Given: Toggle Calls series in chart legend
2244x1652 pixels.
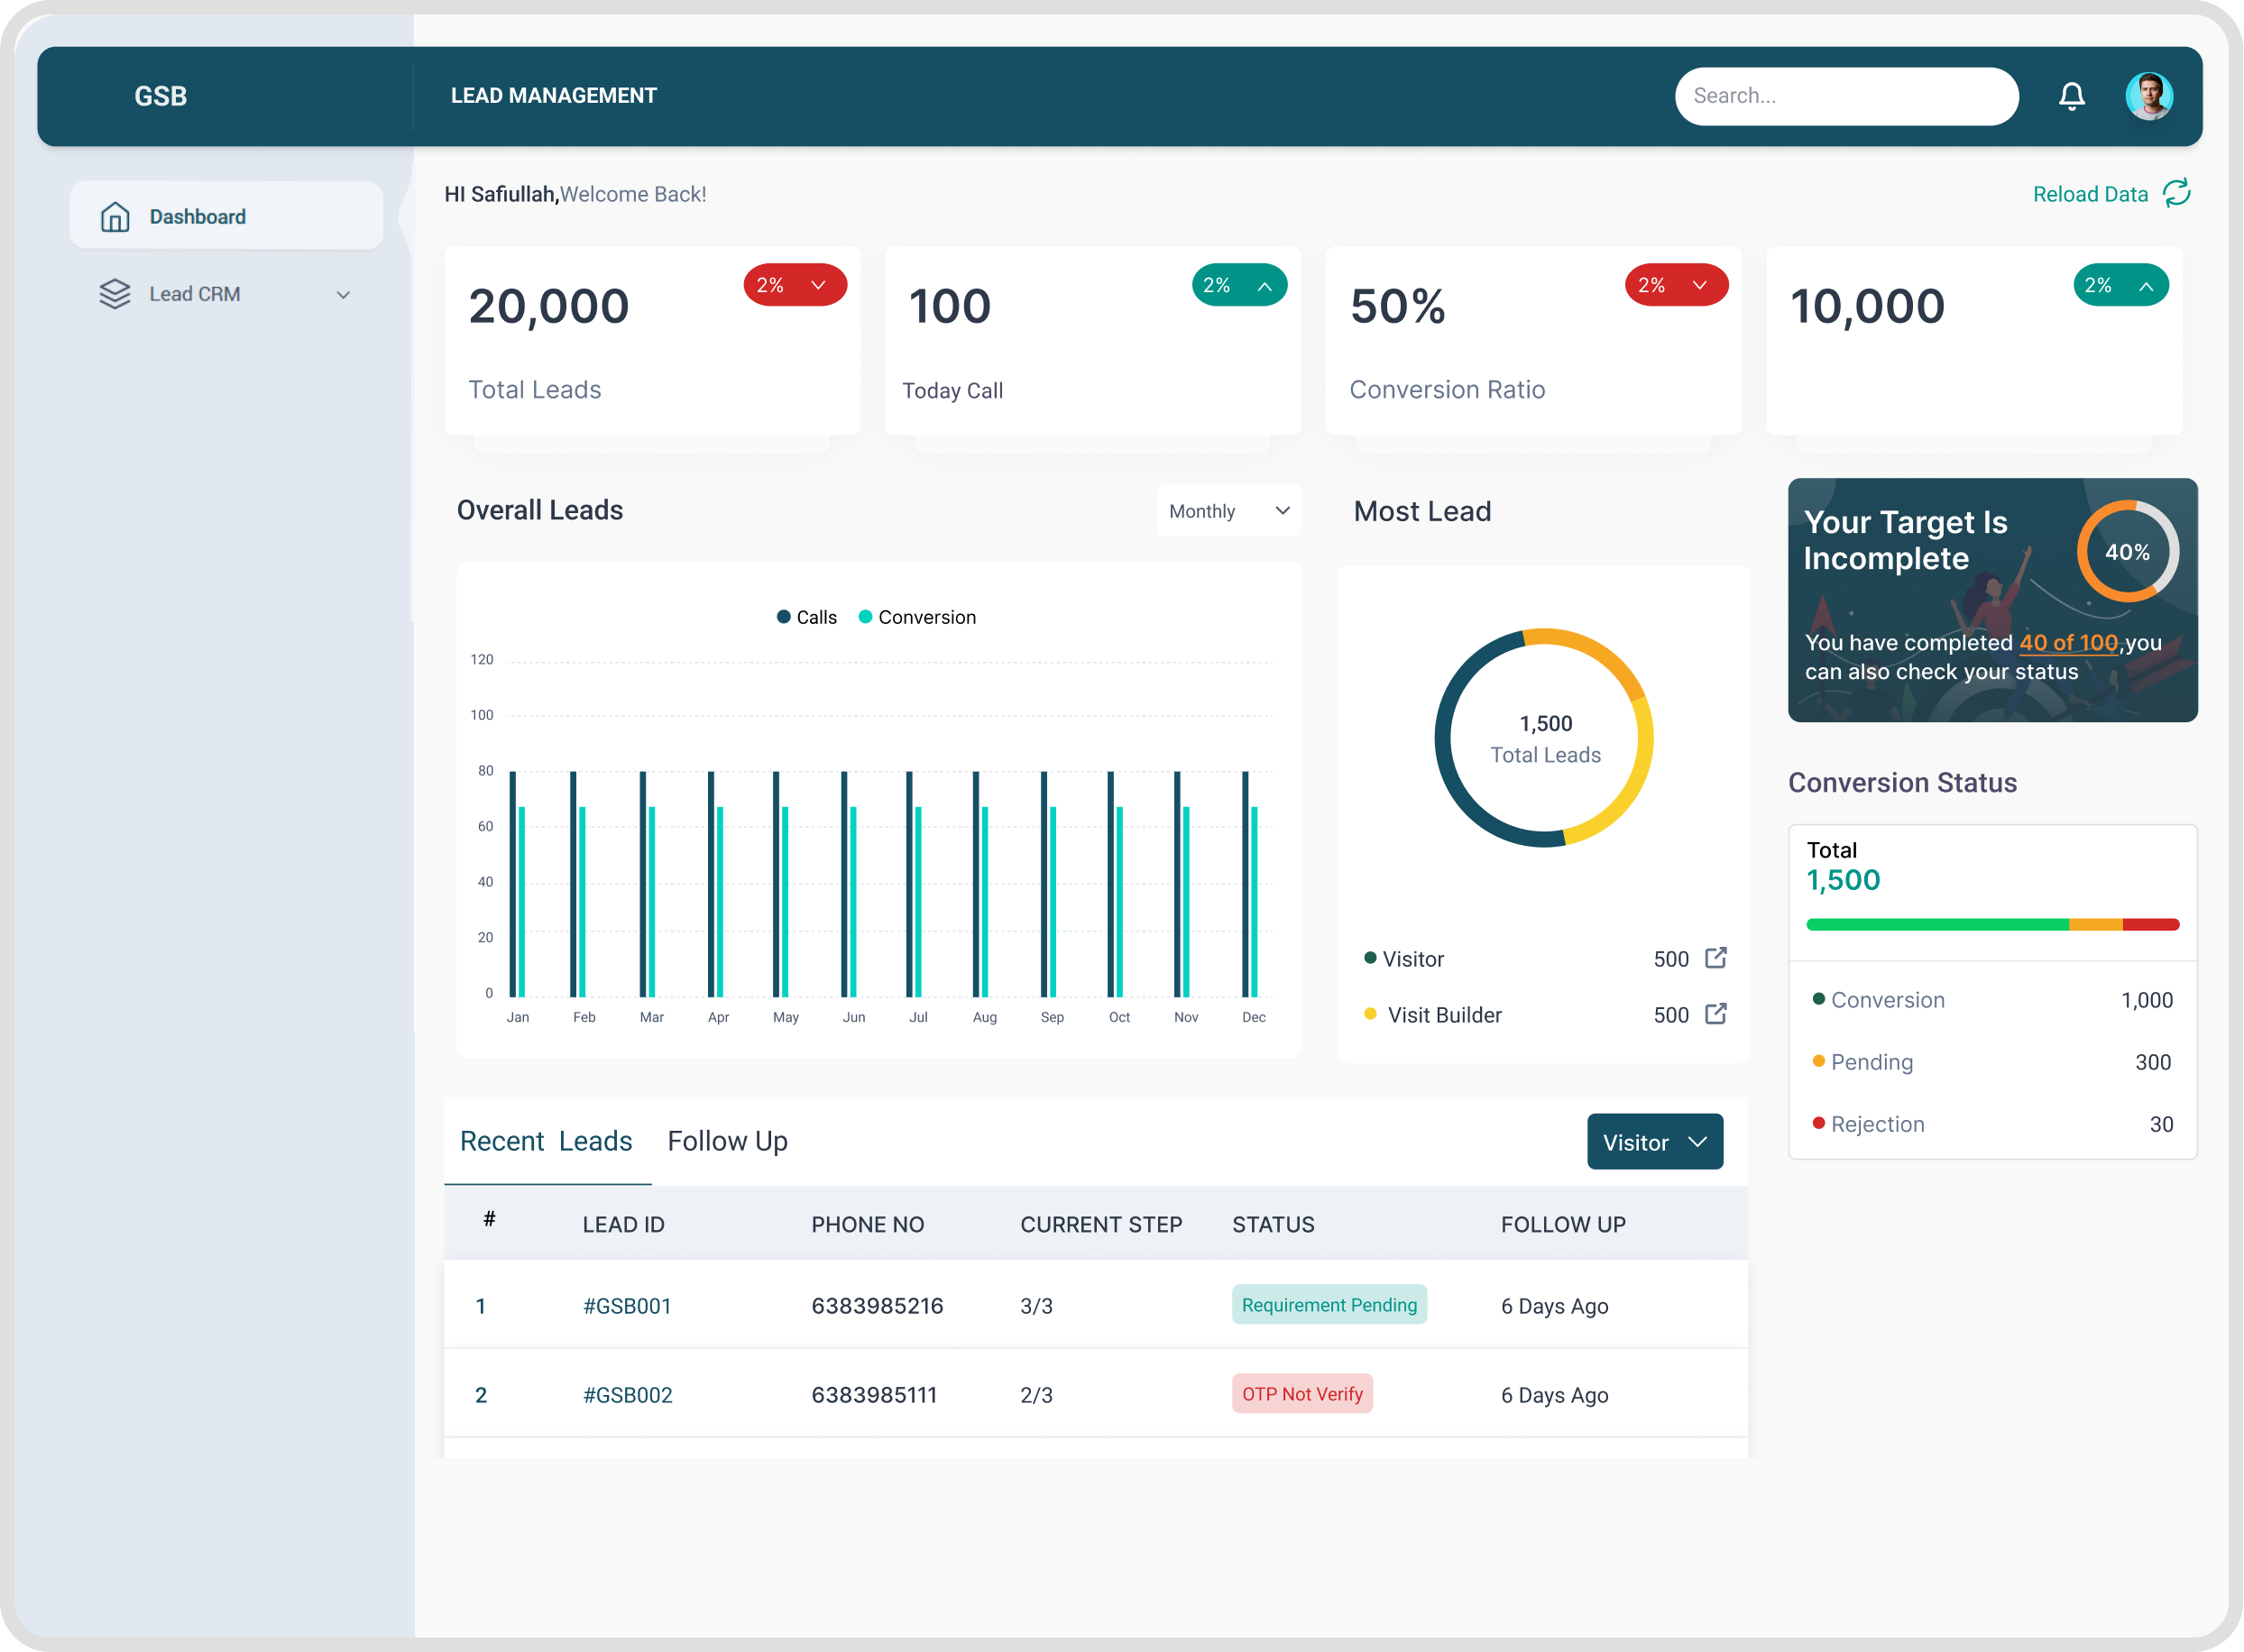Looking at the screenshot, I should point(806,617).
